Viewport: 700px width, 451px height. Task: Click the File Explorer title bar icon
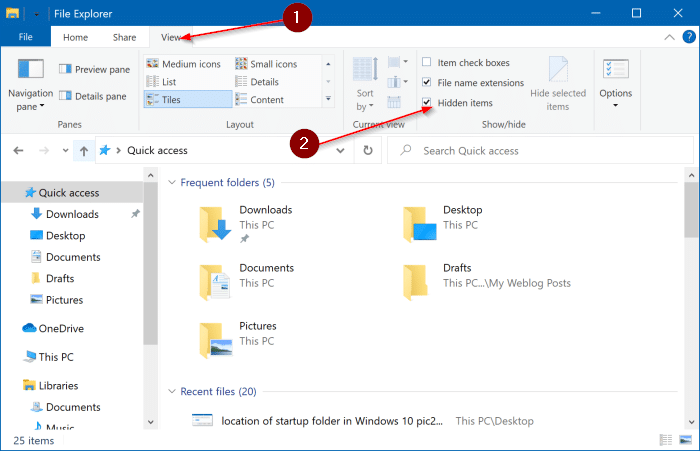(x=12, y=13)
